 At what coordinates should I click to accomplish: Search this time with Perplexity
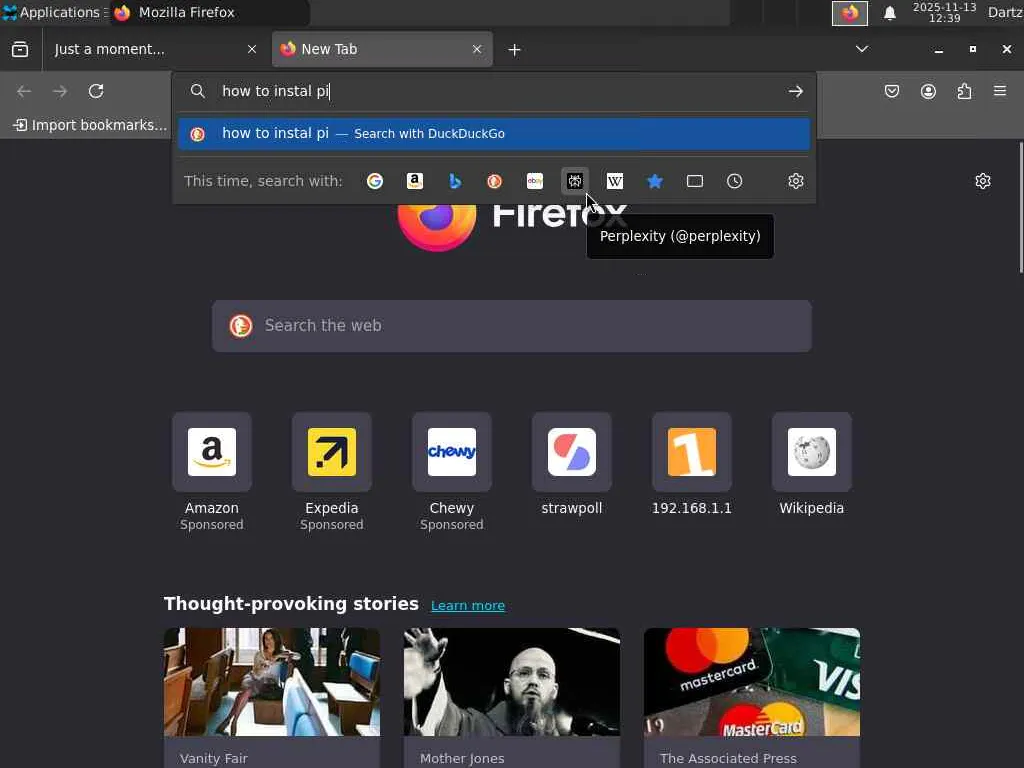click(575, 181)
